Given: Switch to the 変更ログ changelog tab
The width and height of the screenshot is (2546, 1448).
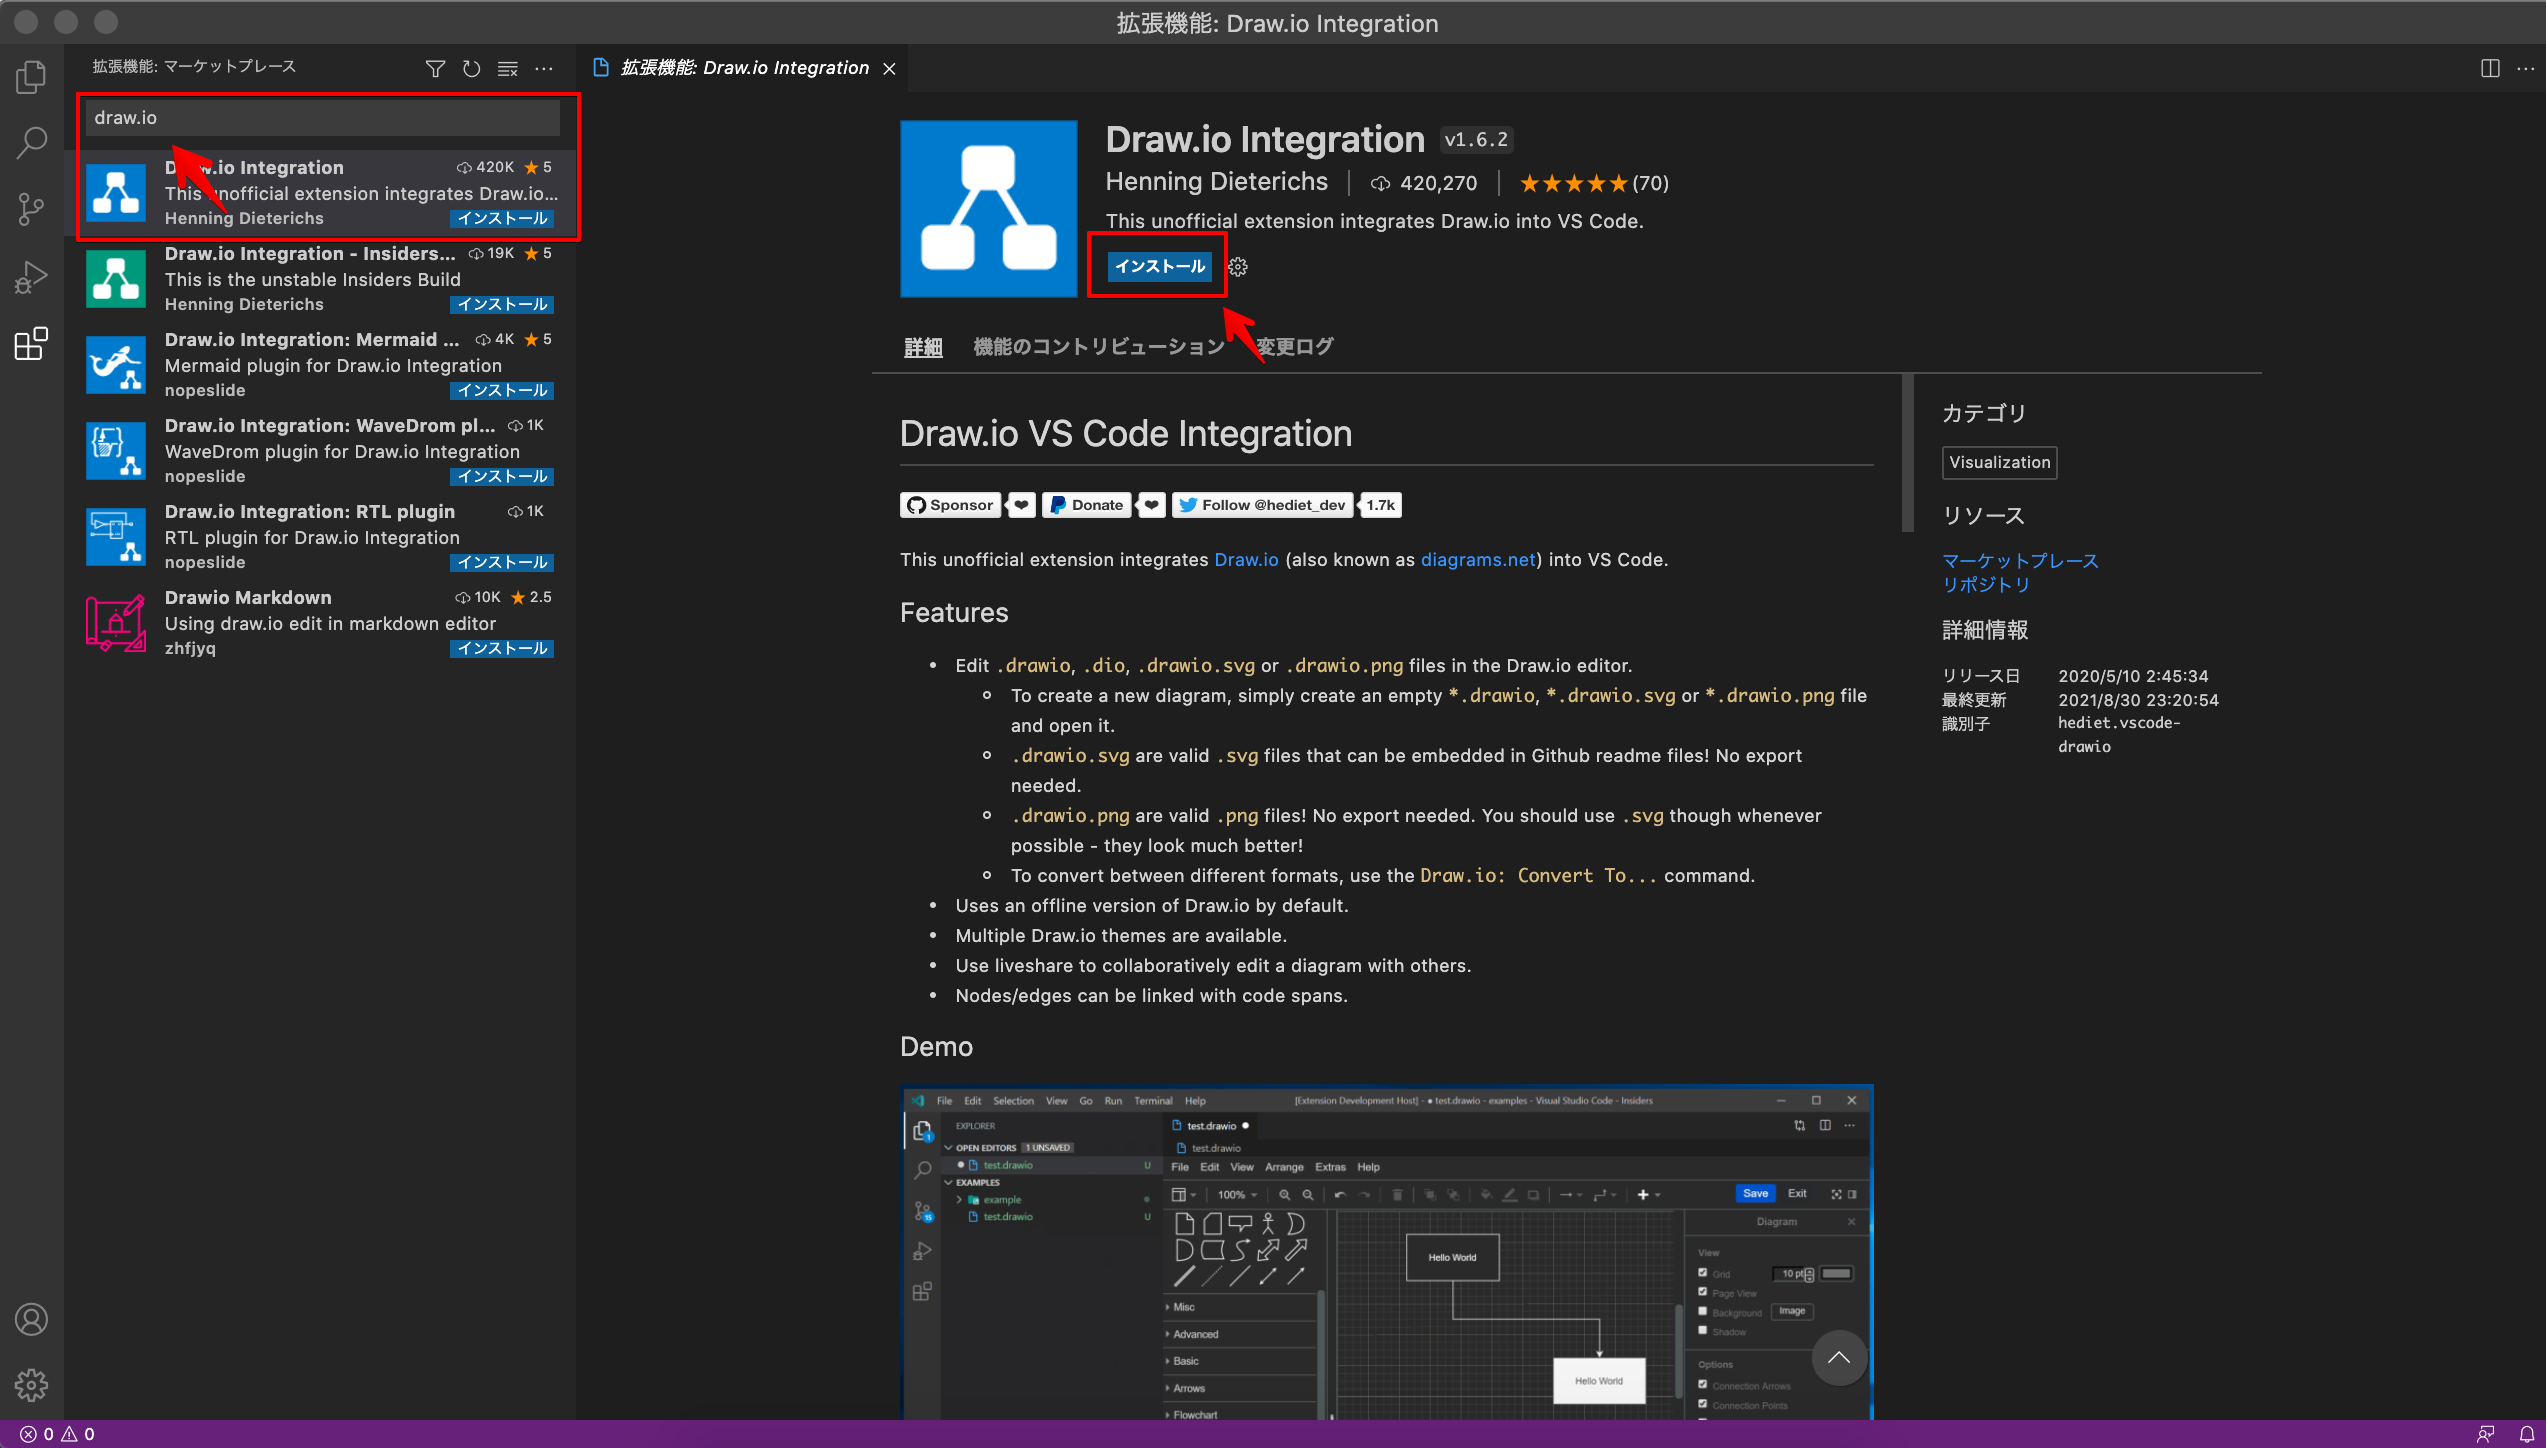Looking at the screenshot, I should [1295, 347].
